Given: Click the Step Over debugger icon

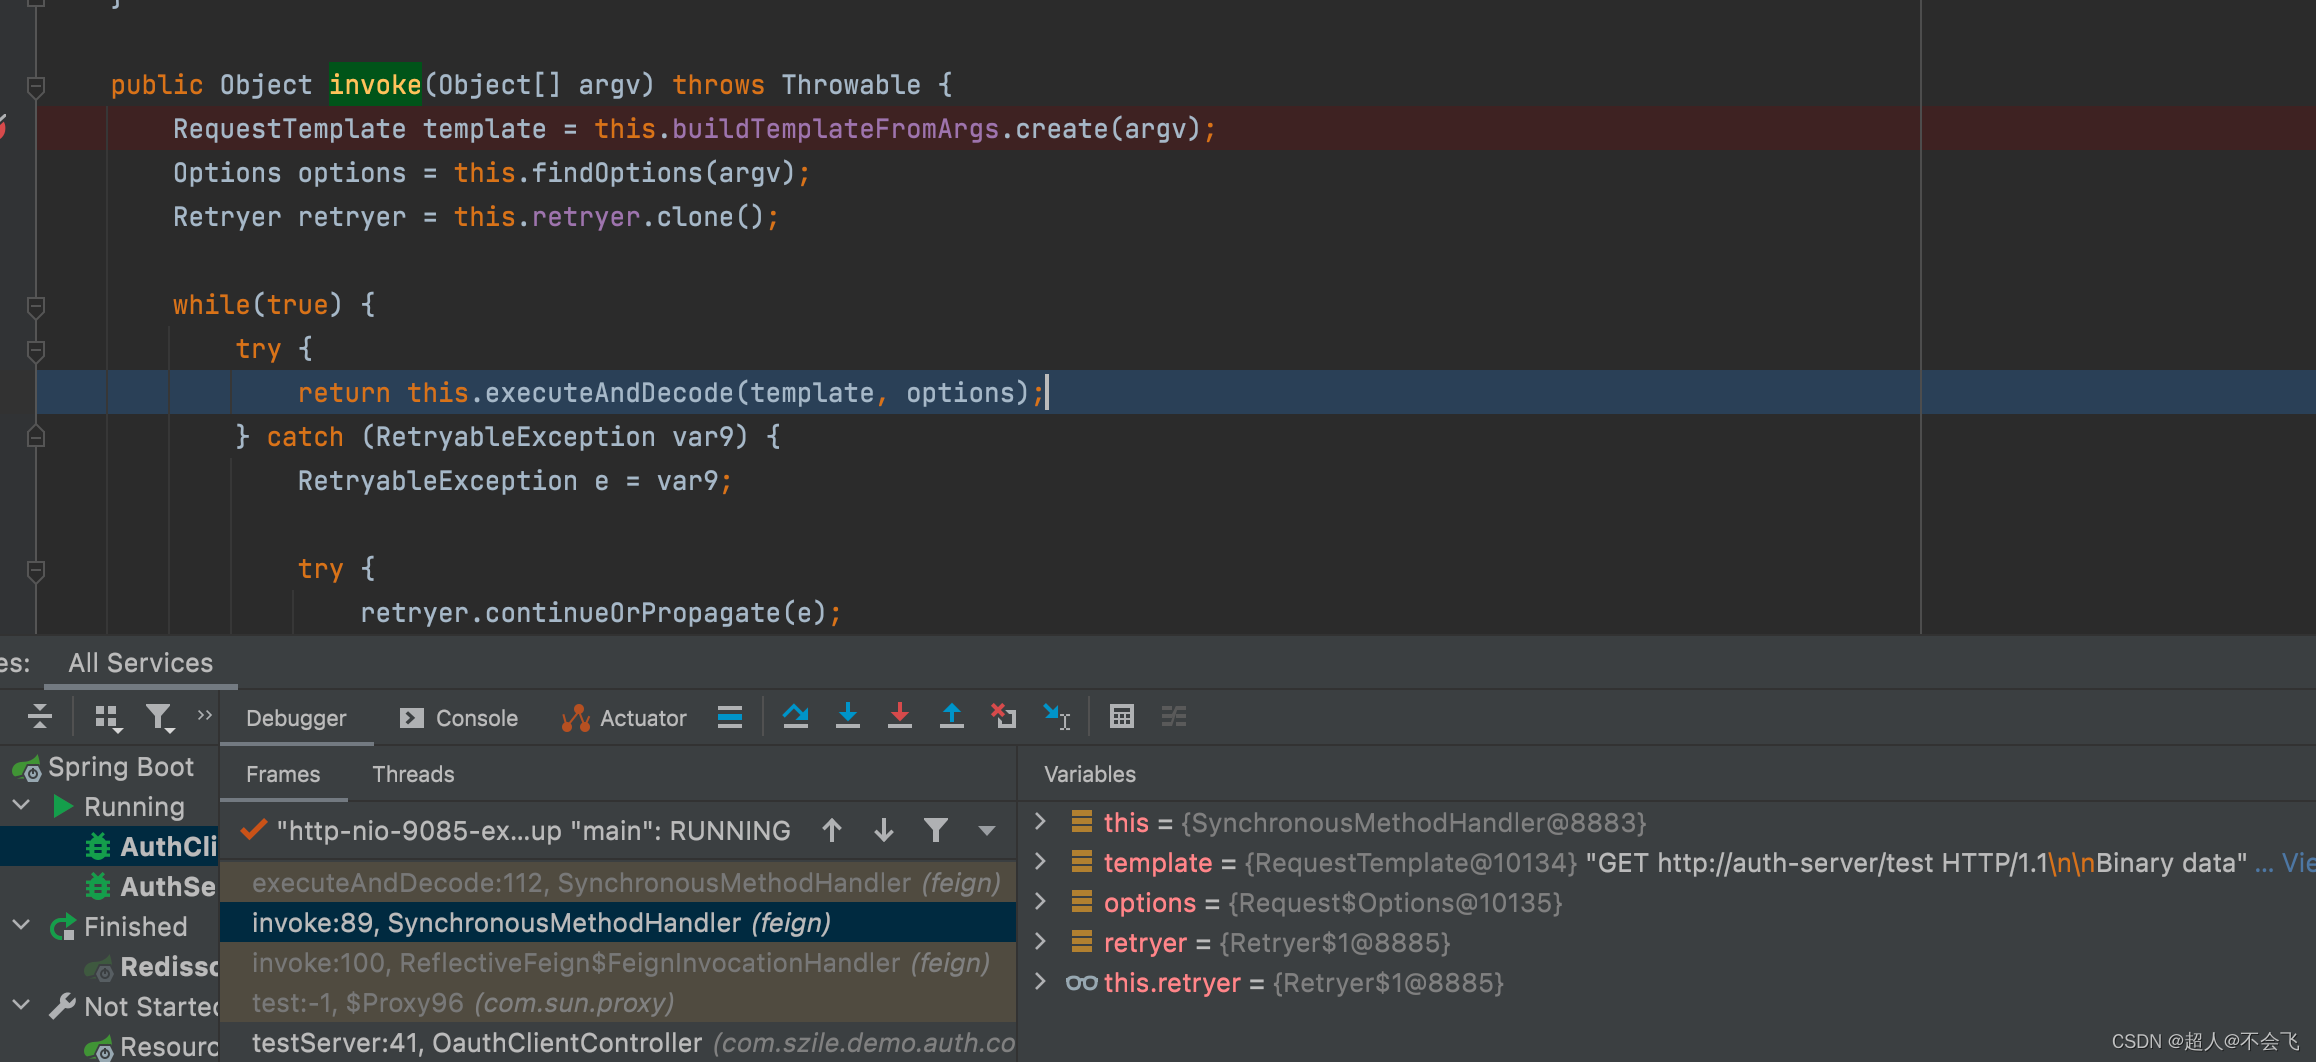Looking at the screenshot, I should 795,717.
